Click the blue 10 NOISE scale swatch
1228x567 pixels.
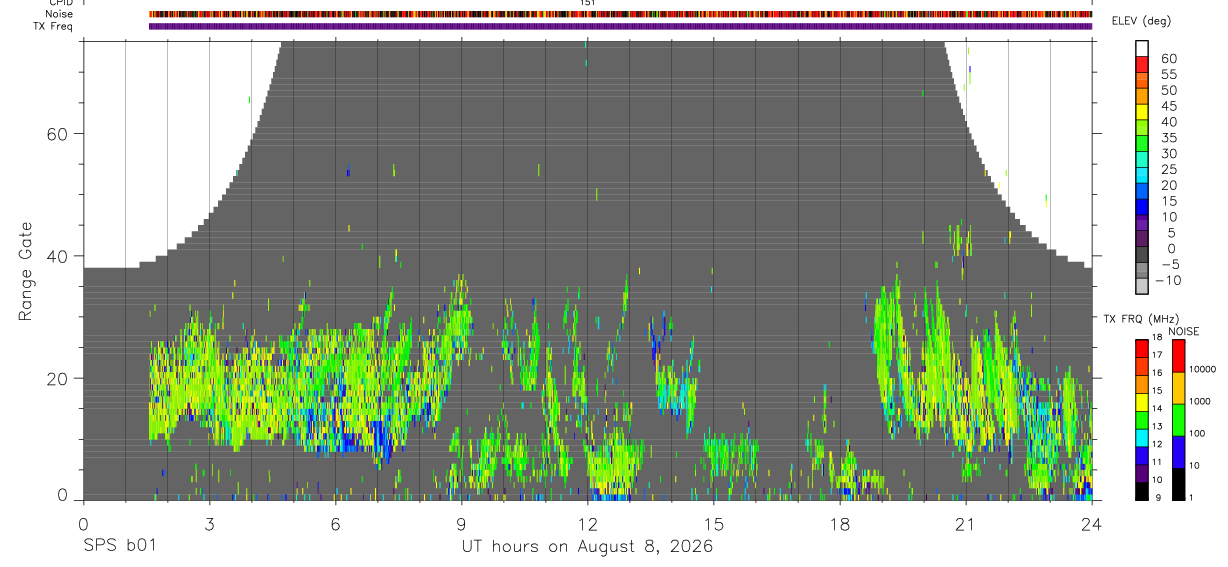1178,452
